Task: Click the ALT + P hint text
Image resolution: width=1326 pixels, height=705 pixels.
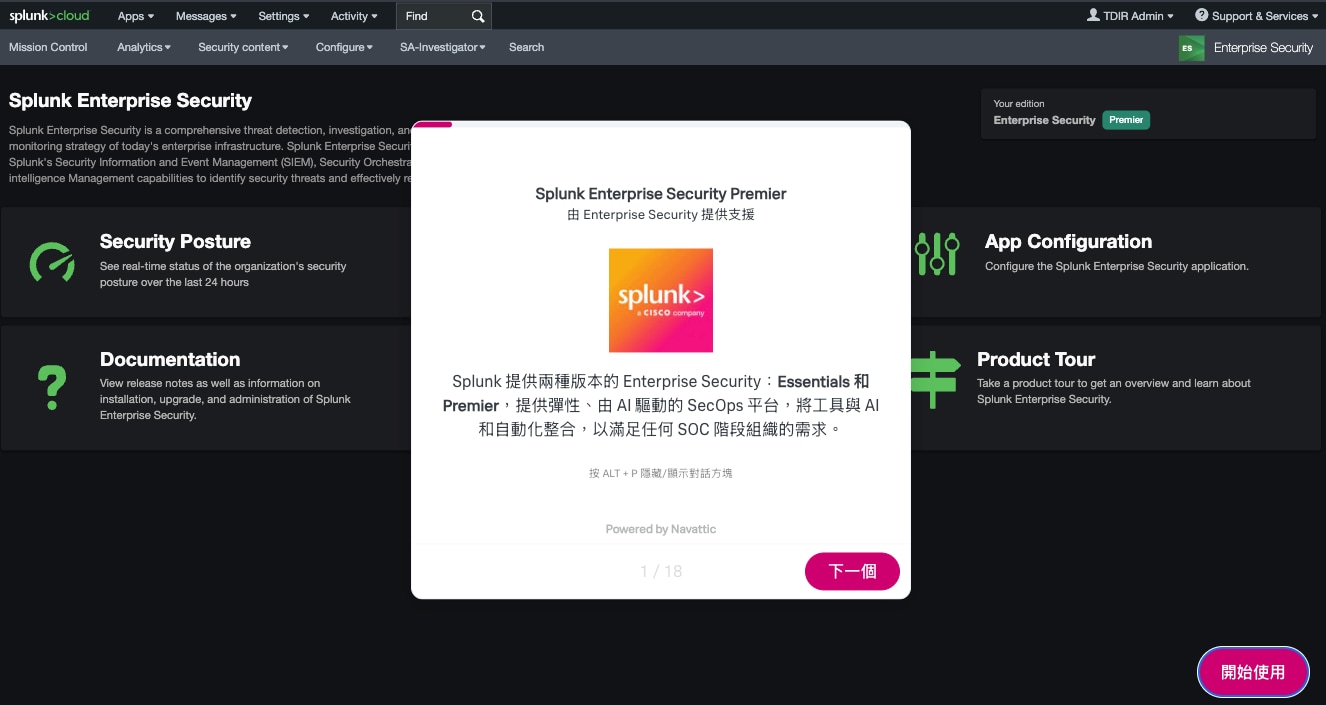Action: (661, 473)
